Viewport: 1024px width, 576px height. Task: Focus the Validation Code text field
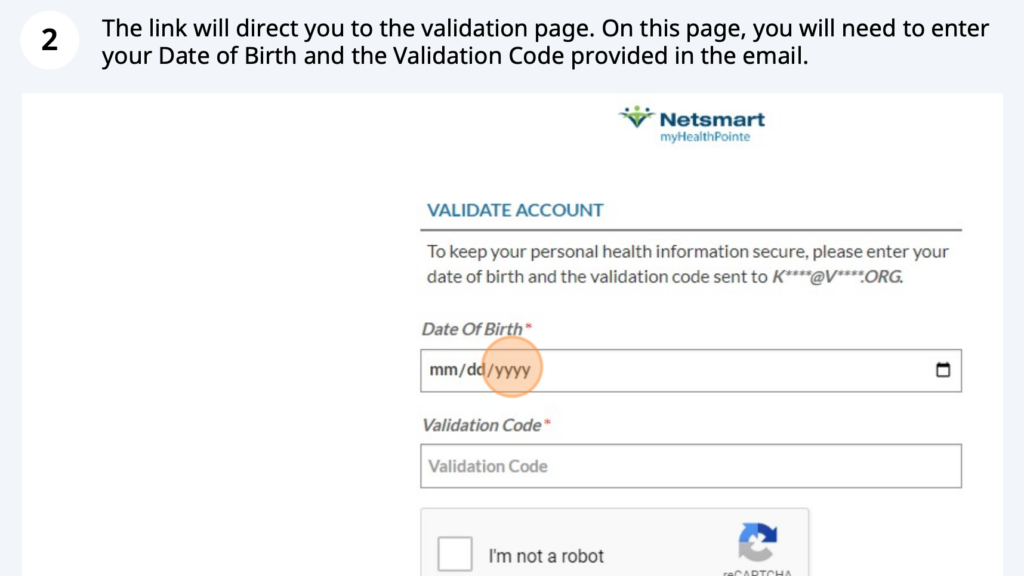(x=691, y=466)
